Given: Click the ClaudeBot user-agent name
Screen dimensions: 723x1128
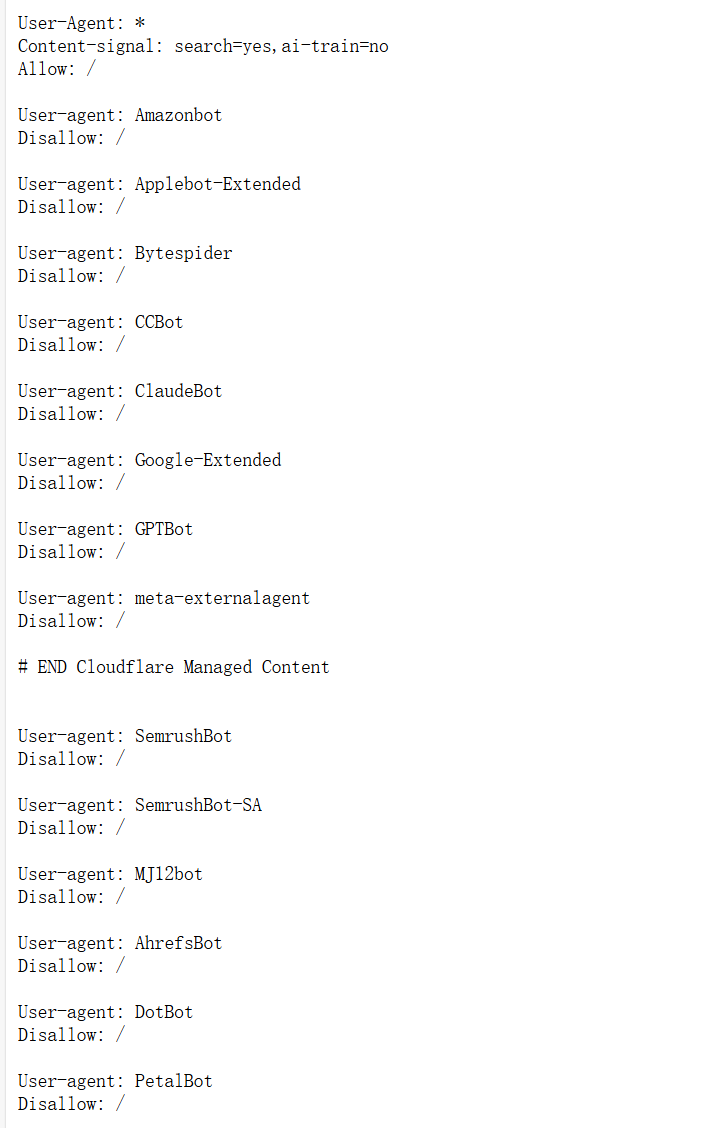Looking at the screenshot, I should coord(178,391).
